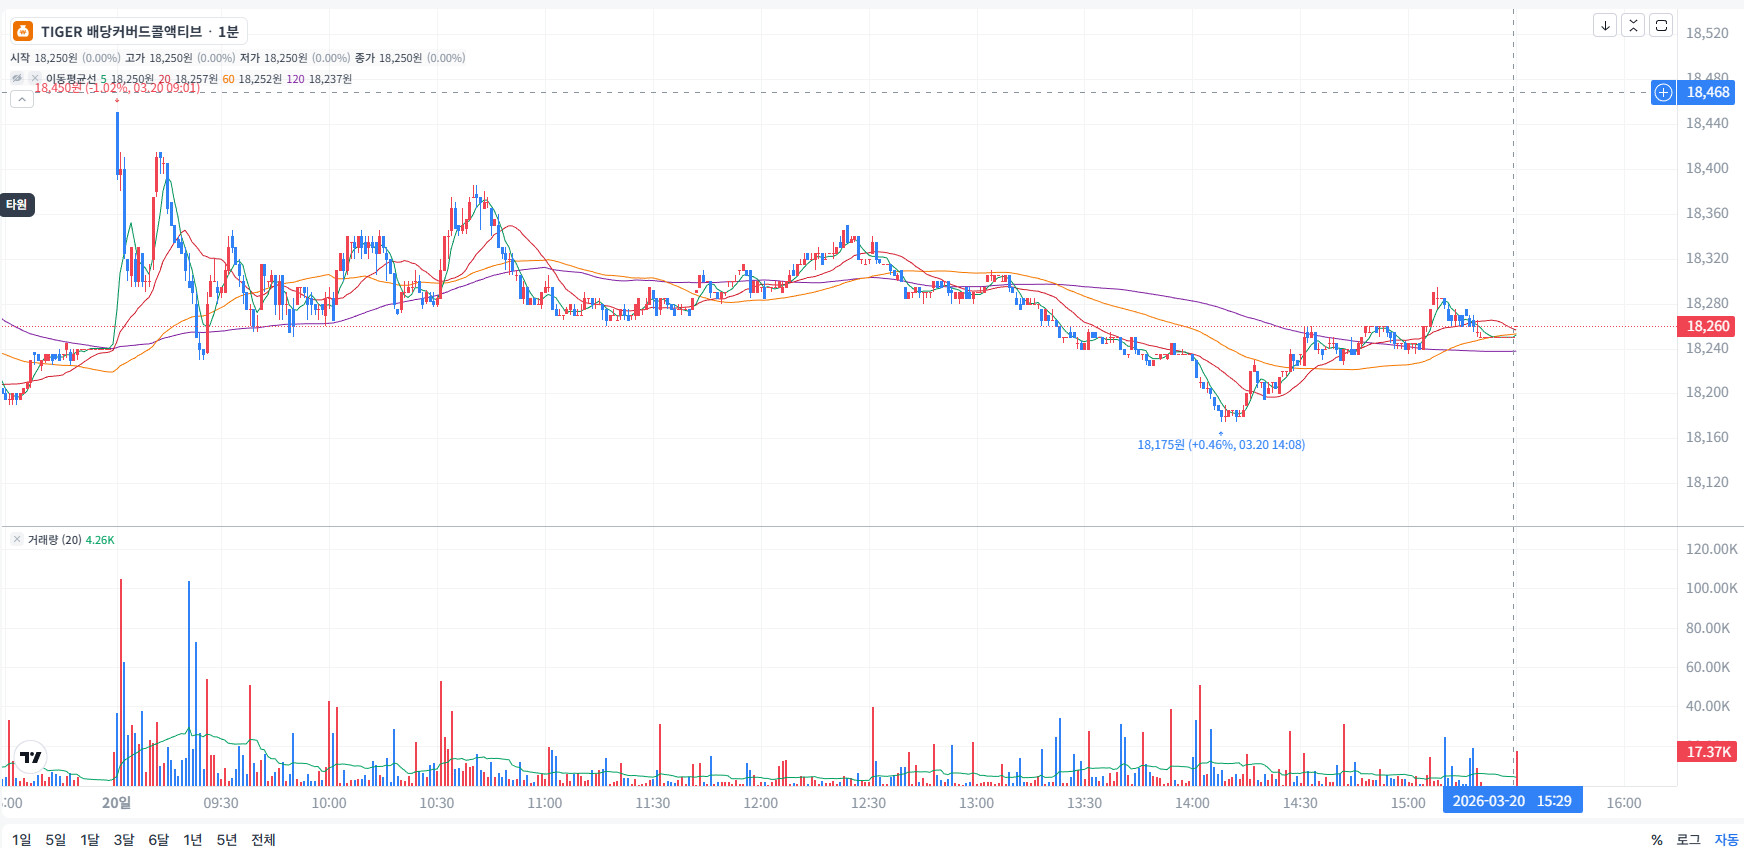Click the red 17.37K volume label
This screenshot has width=1744, height=848.
pos(1708,751)
